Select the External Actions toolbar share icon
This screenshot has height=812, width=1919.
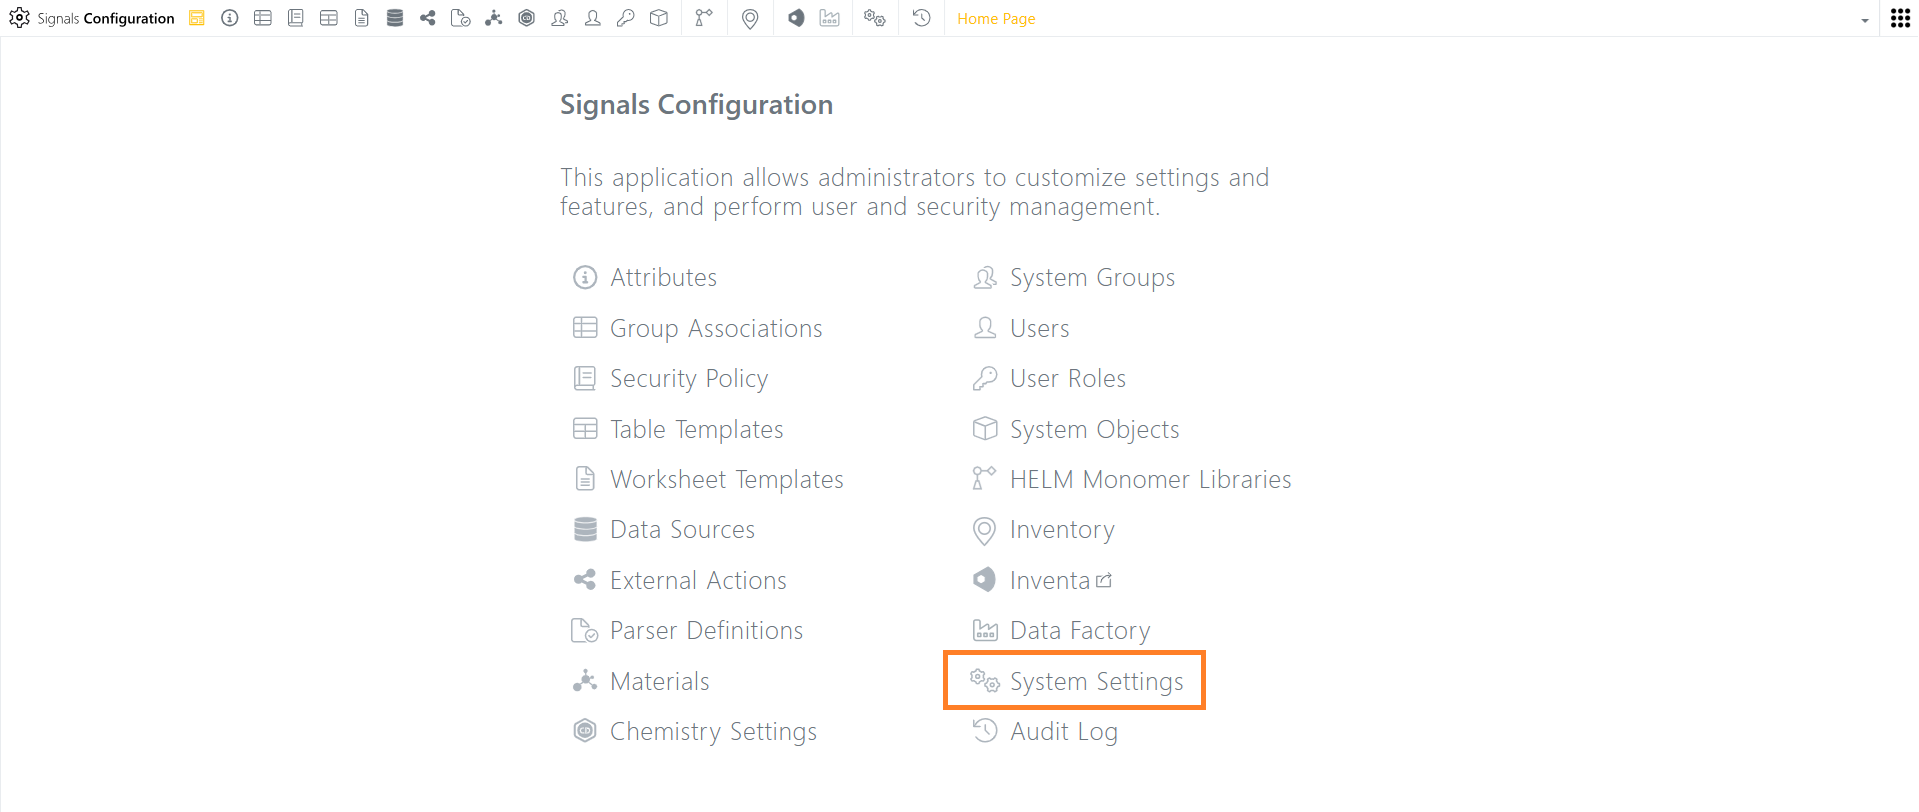click(x=428, y=18)
